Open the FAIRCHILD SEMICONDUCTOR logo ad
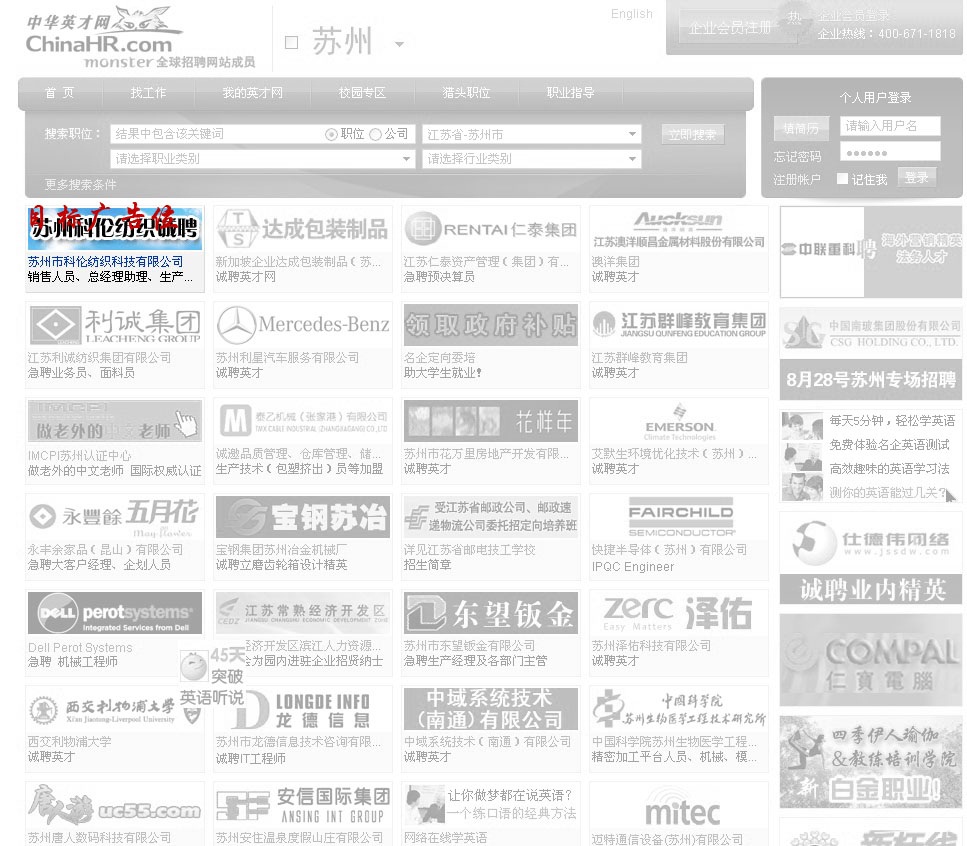967x846 pixels. (x=679, y=517)
